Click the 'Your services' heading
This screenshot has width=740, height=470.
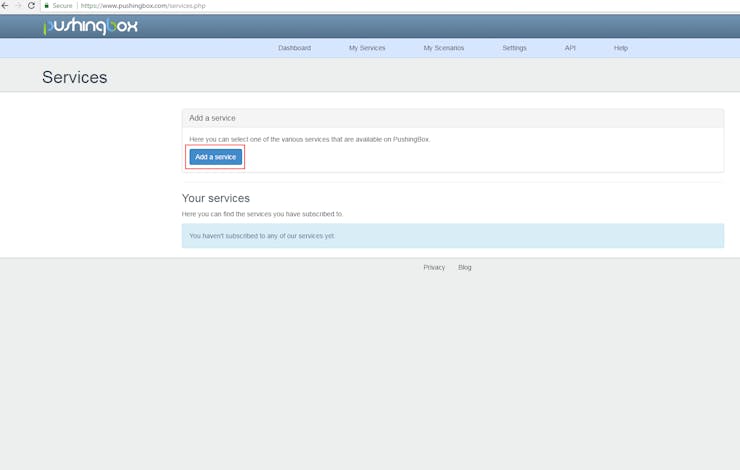[216, 198]
